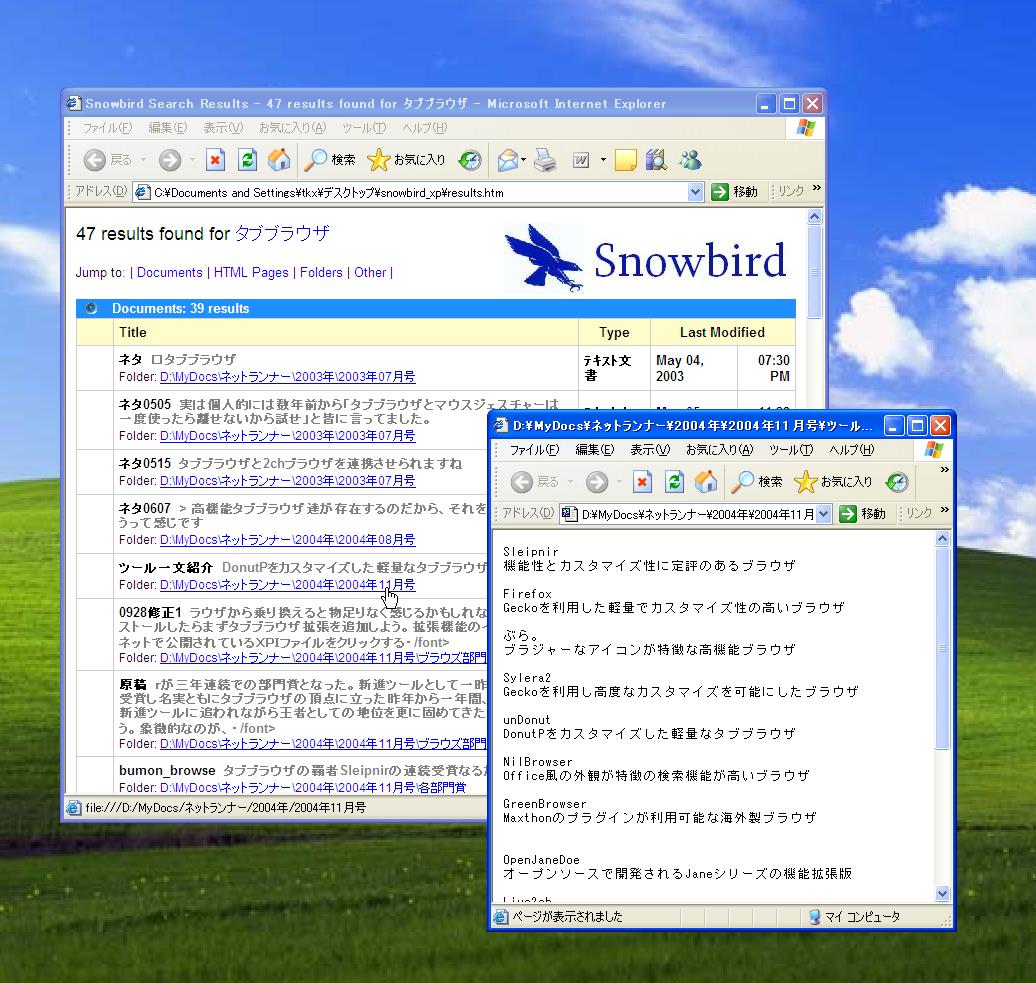Open Edit dropdown arrow beside Word icon

coord(603,160)
